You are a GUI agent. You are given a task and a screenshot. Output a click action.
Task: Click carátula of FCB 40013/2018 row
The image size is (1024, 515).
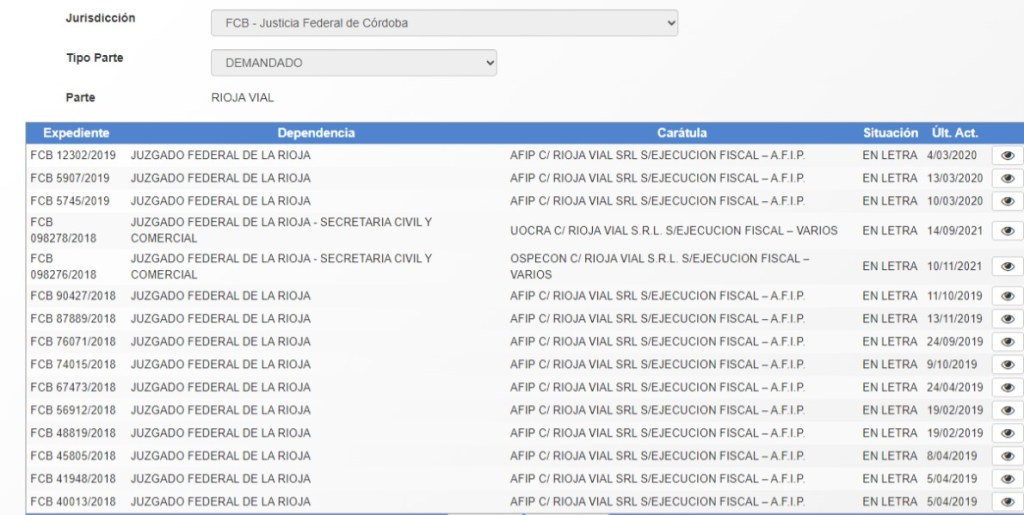click(x=657, y=501)
